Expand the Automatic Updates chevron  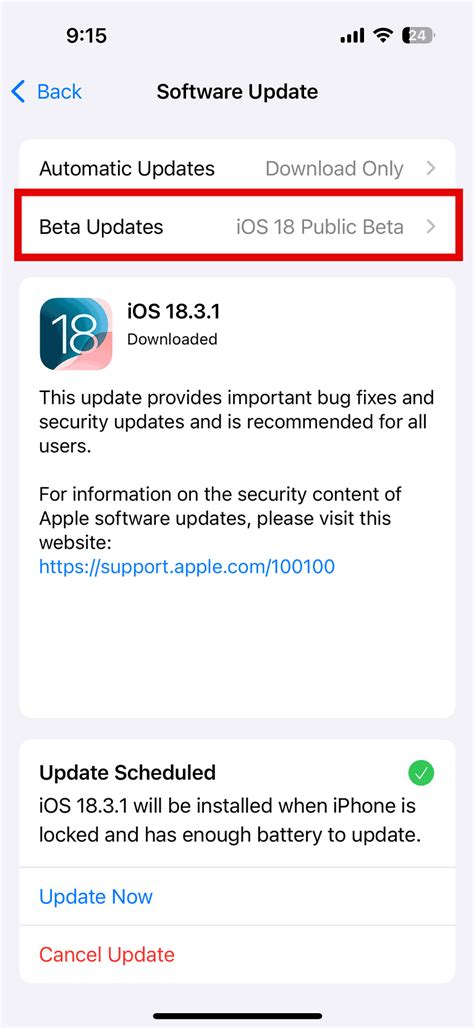pyautogui.click(x=431, y=168)
